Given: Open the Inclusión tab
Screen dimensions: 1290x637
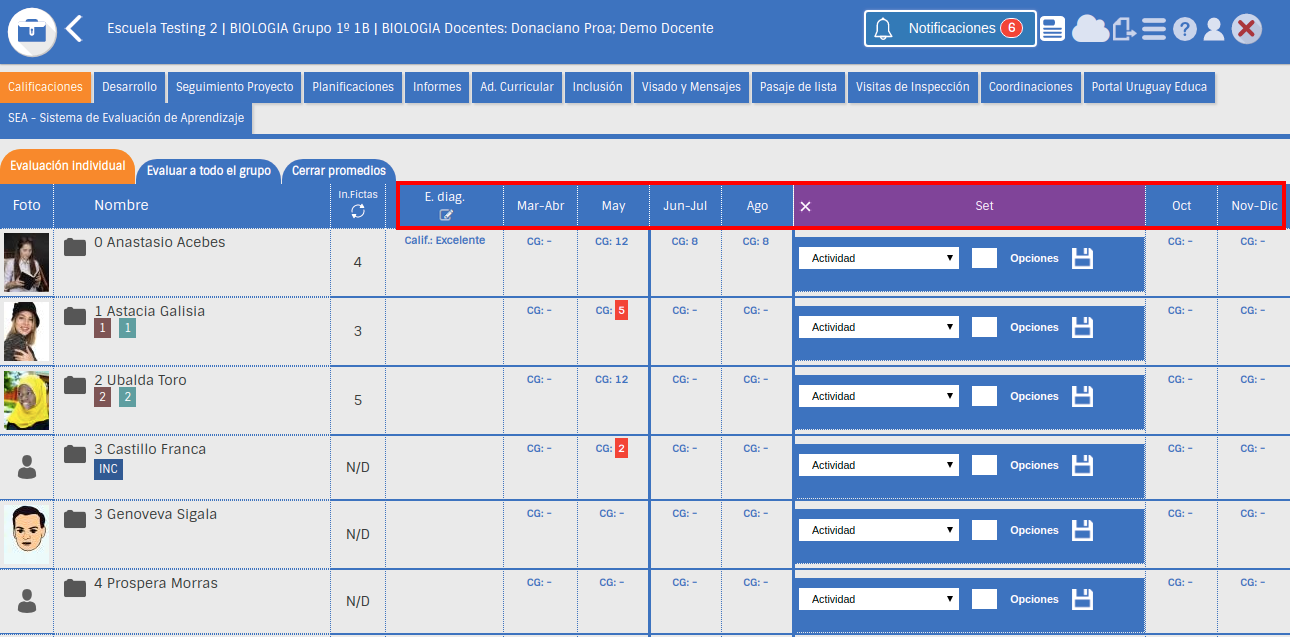Looking at the screenshot, I should point(598,87).
